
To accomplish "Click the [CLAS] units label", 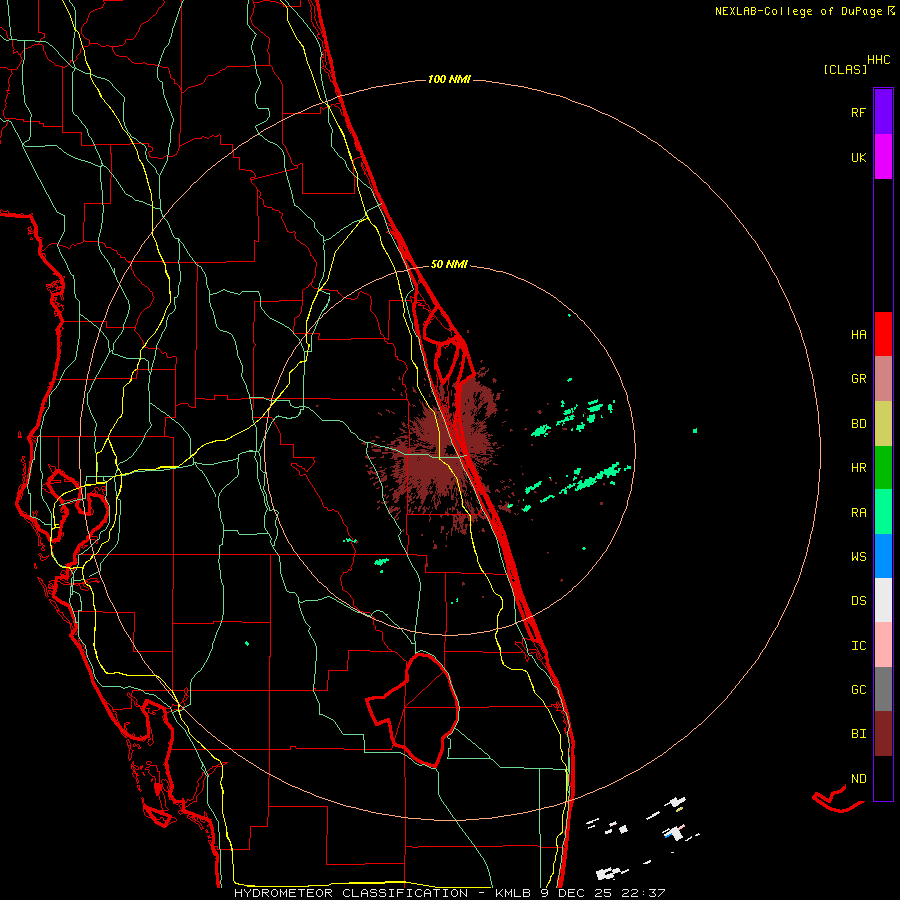I will click(845, 69).
